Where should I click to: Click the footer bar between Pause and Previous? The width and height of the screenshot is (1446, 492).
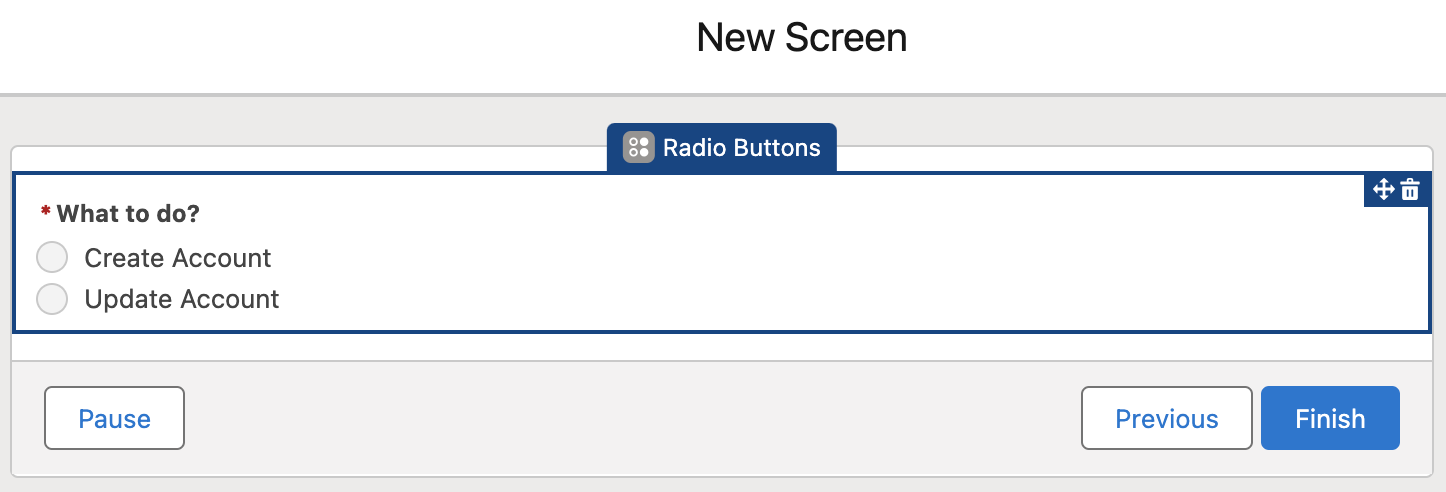pyautogui.click(x=630, y=418)
